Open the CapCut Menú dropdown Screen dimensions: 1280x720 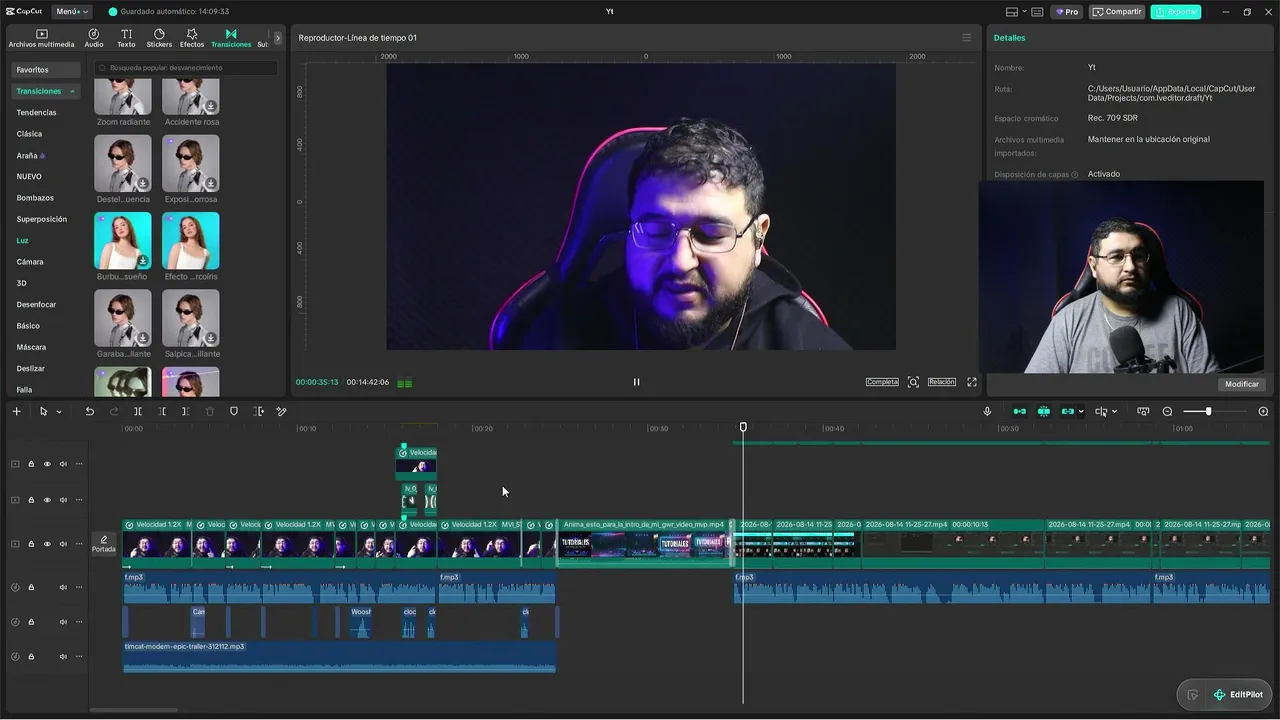click(72, 12)
